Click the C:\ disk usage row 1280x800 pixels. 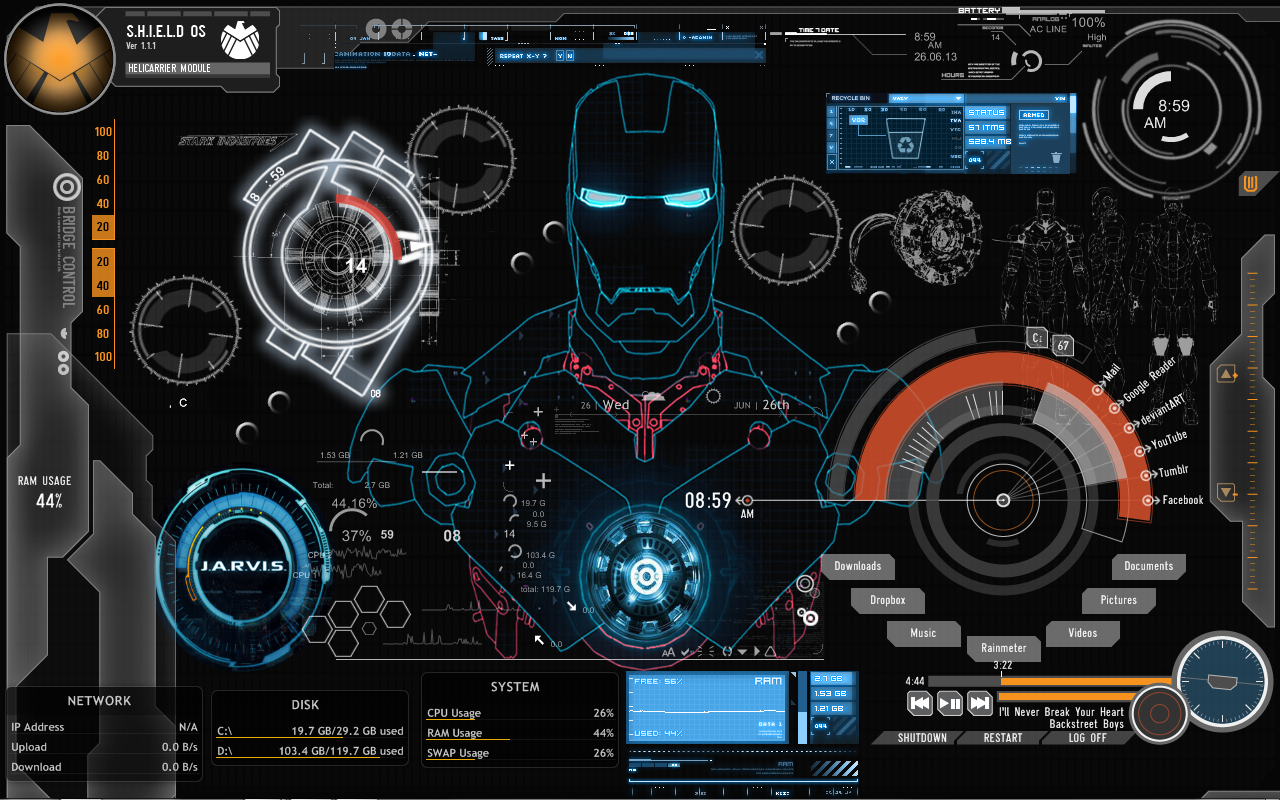[x=310, y=731]
